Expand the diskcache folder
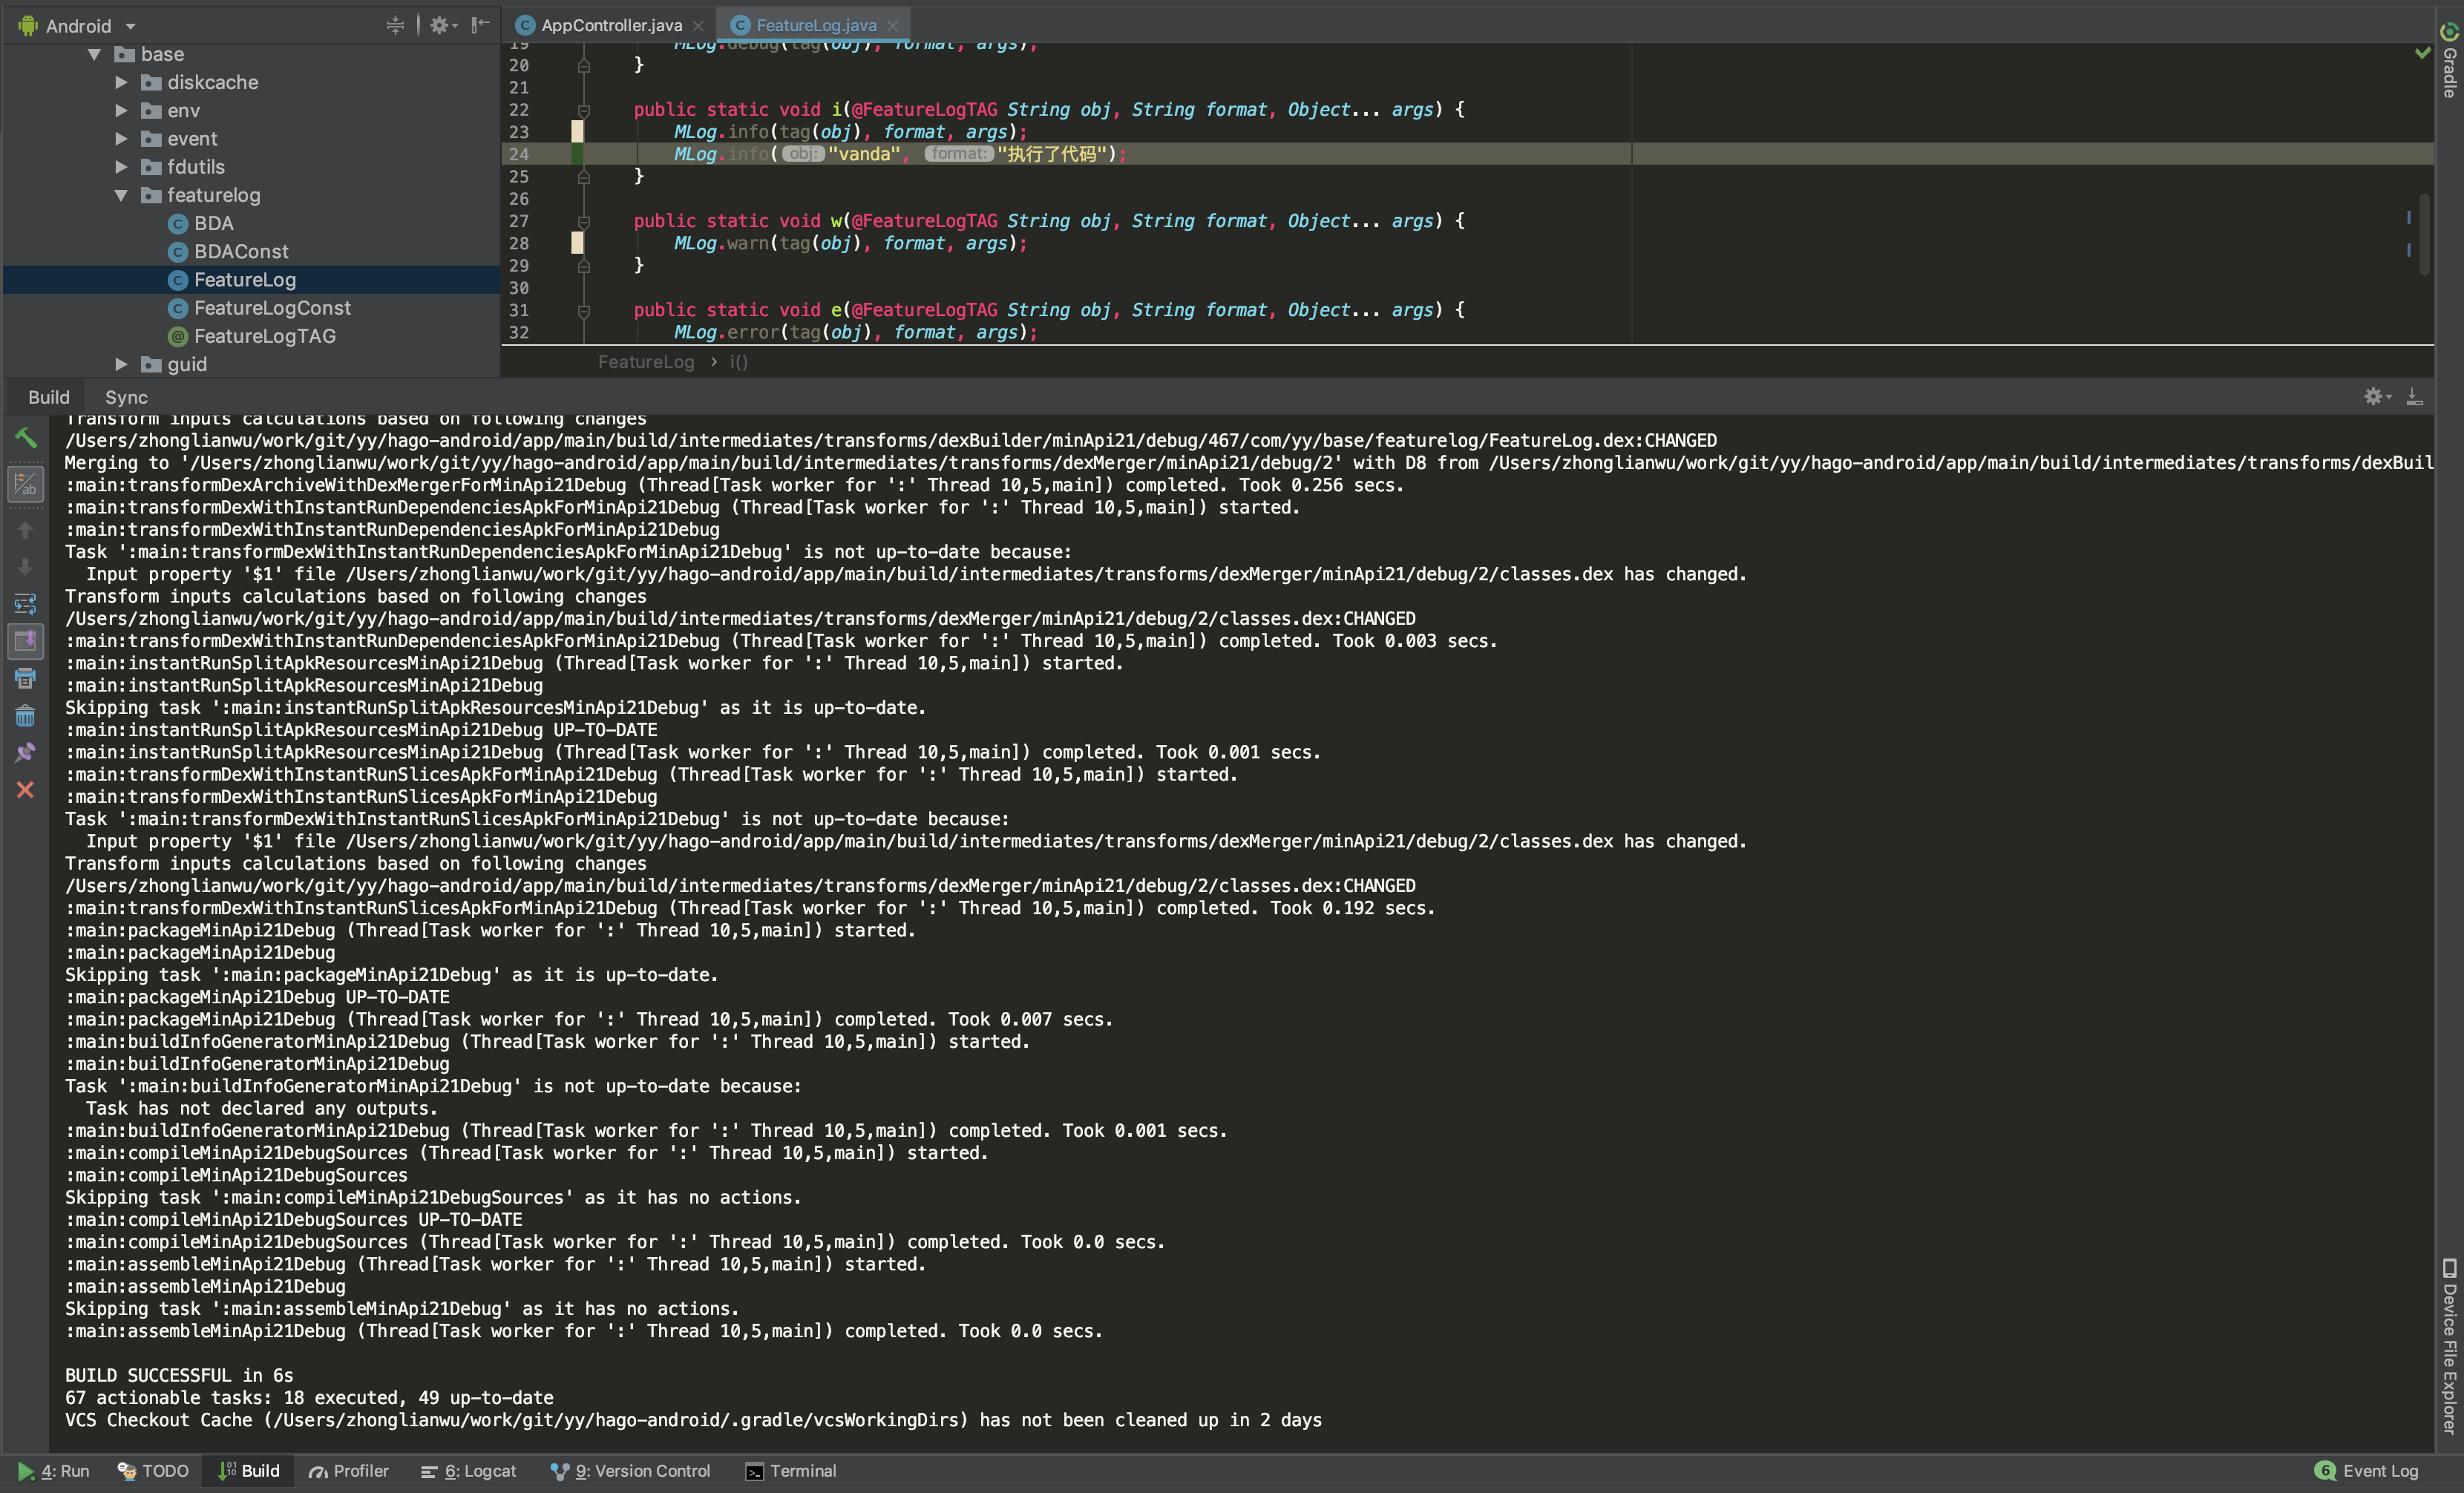 (x=121, y=82)
